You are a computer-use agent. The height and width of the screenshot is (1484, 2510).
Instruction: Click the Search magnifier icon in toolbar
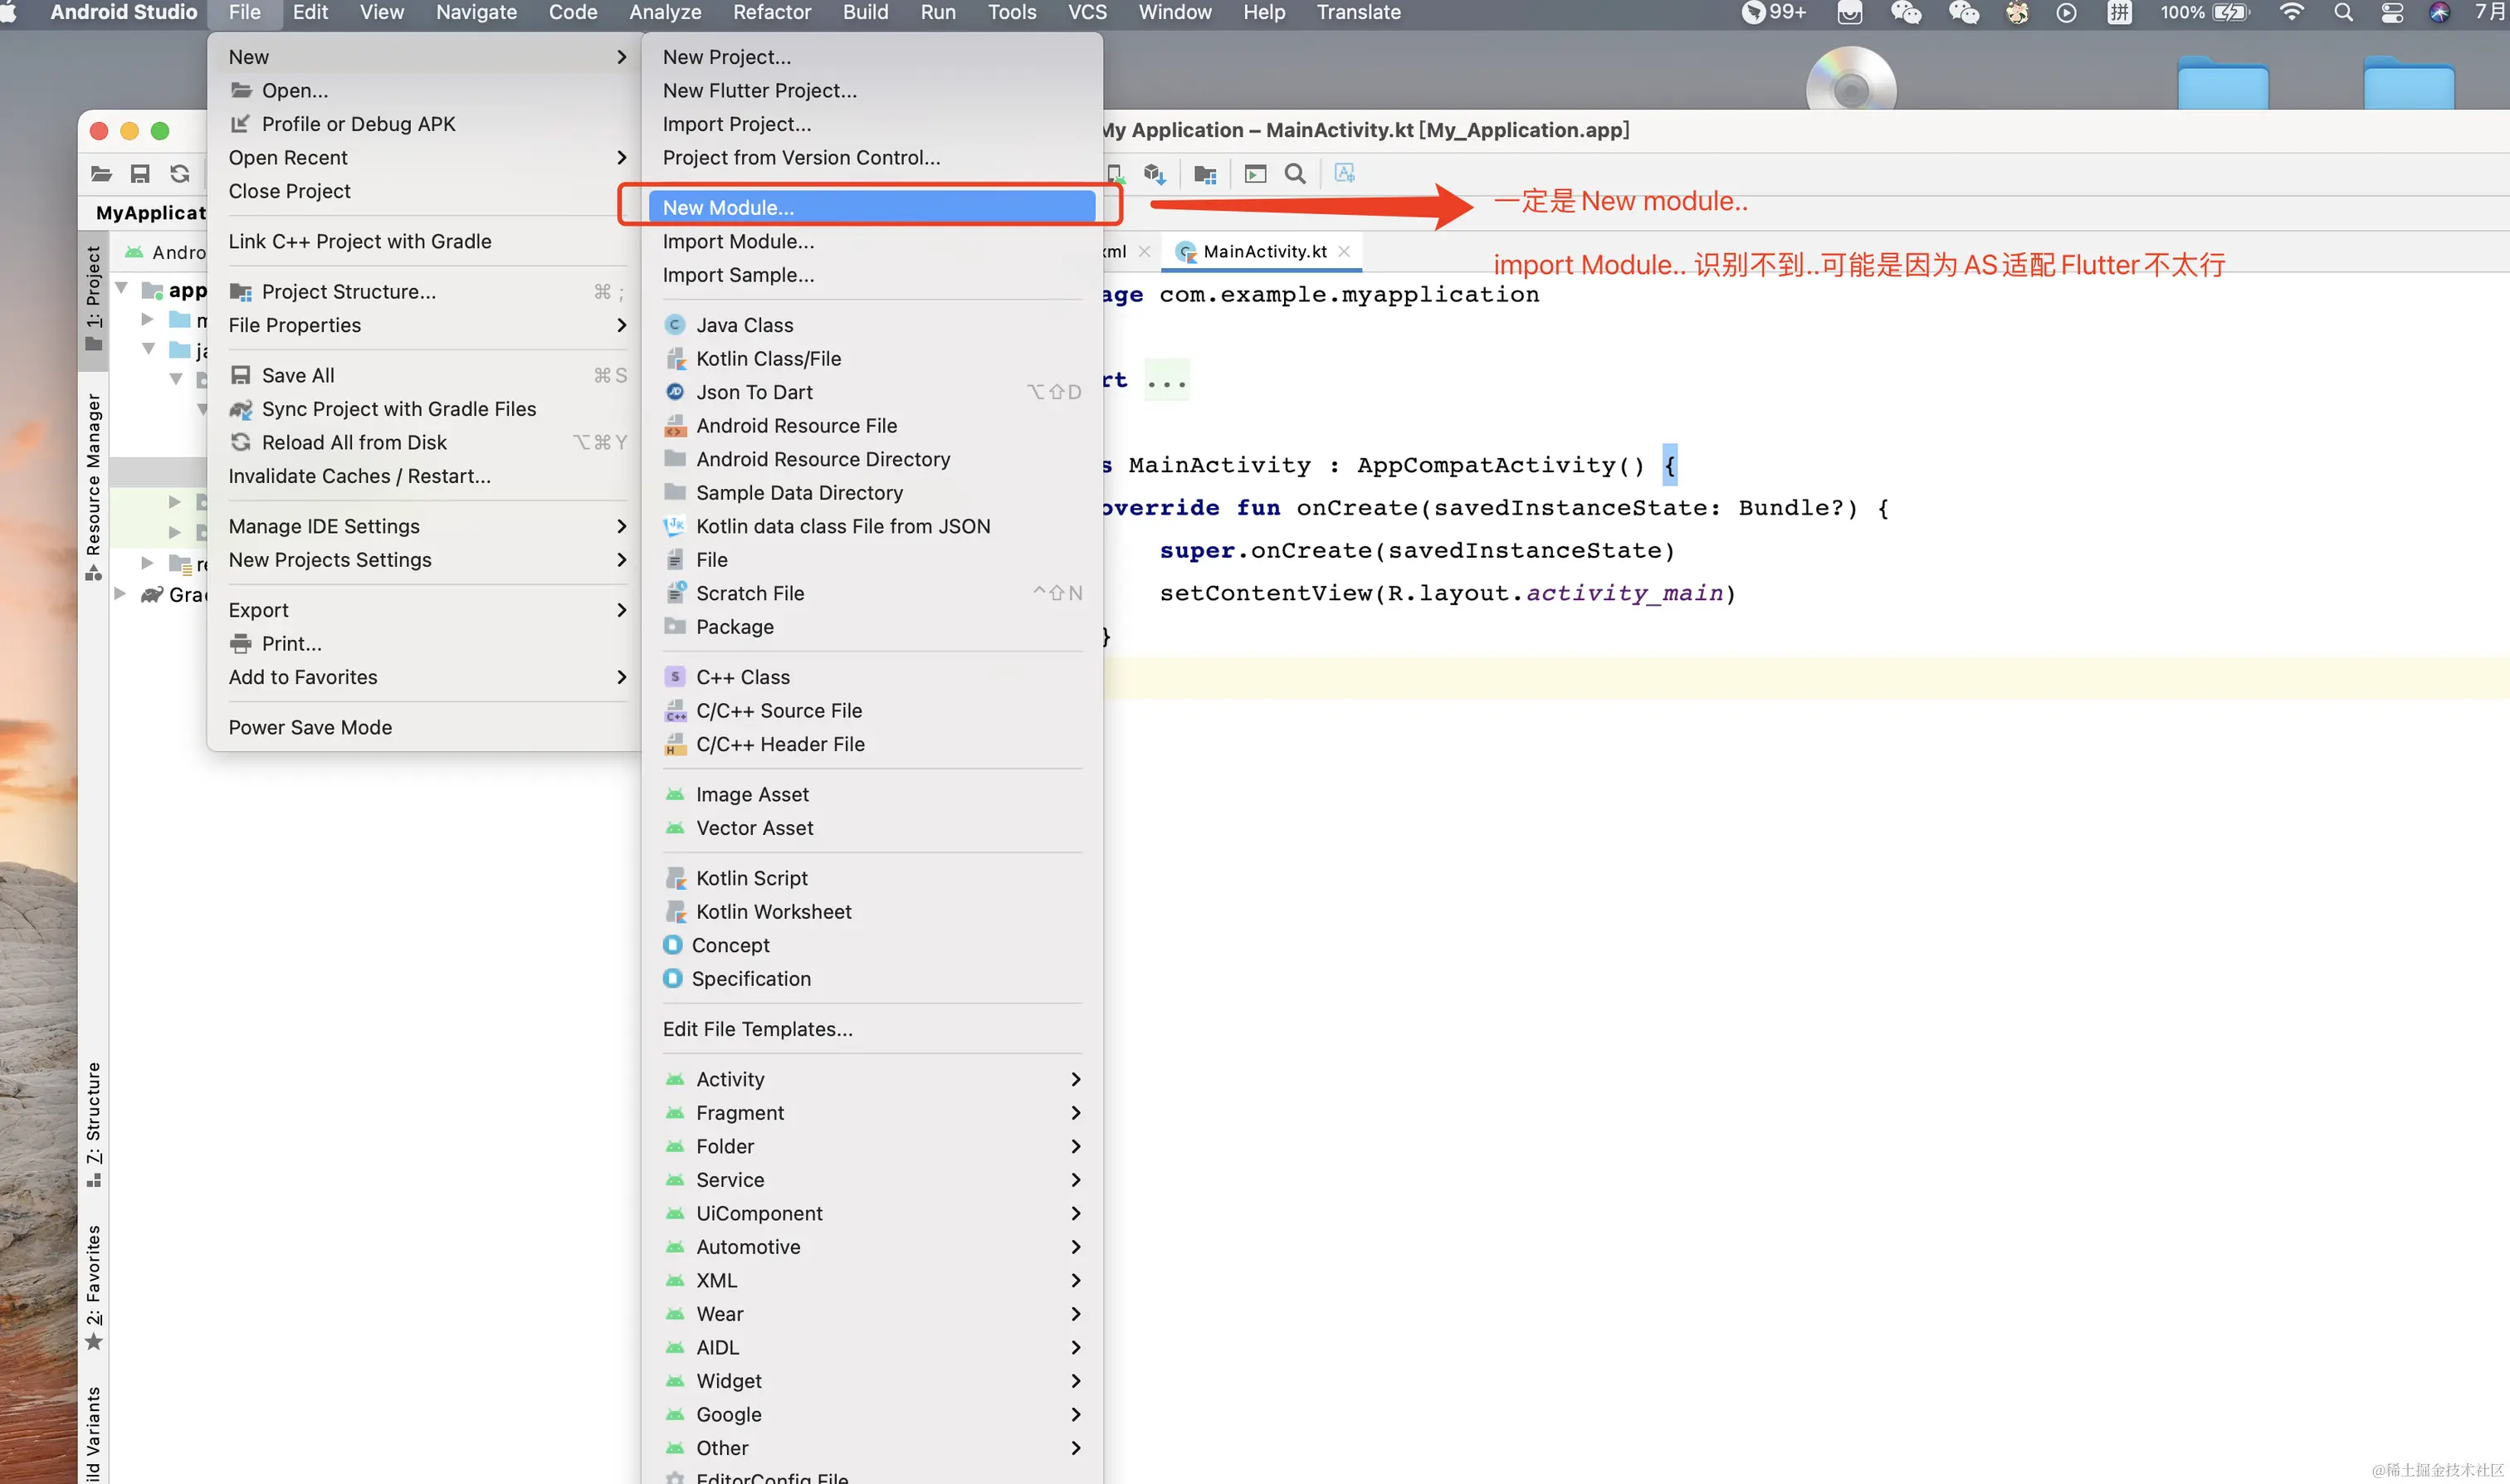point(1295,174)
